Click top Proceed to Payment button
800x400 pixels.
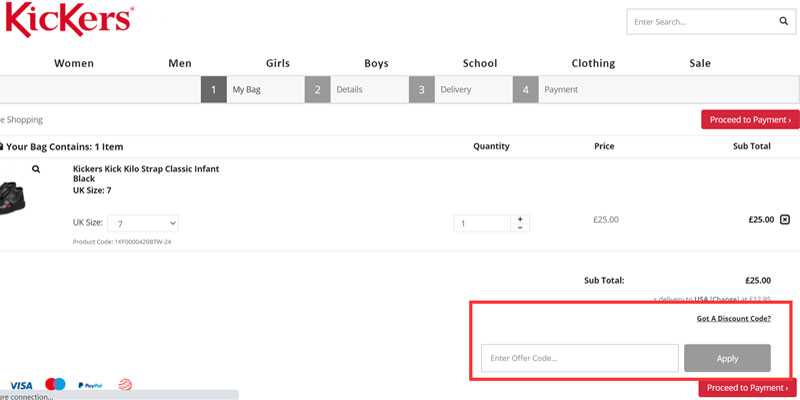click(750, 120)
